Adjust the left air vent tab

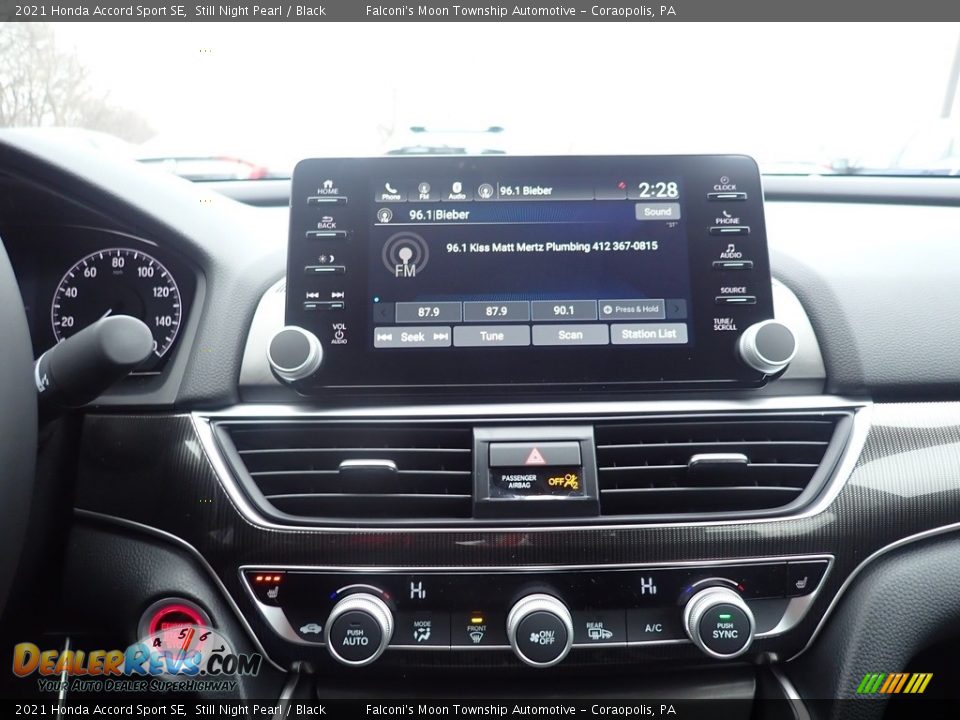click(368, 467)
